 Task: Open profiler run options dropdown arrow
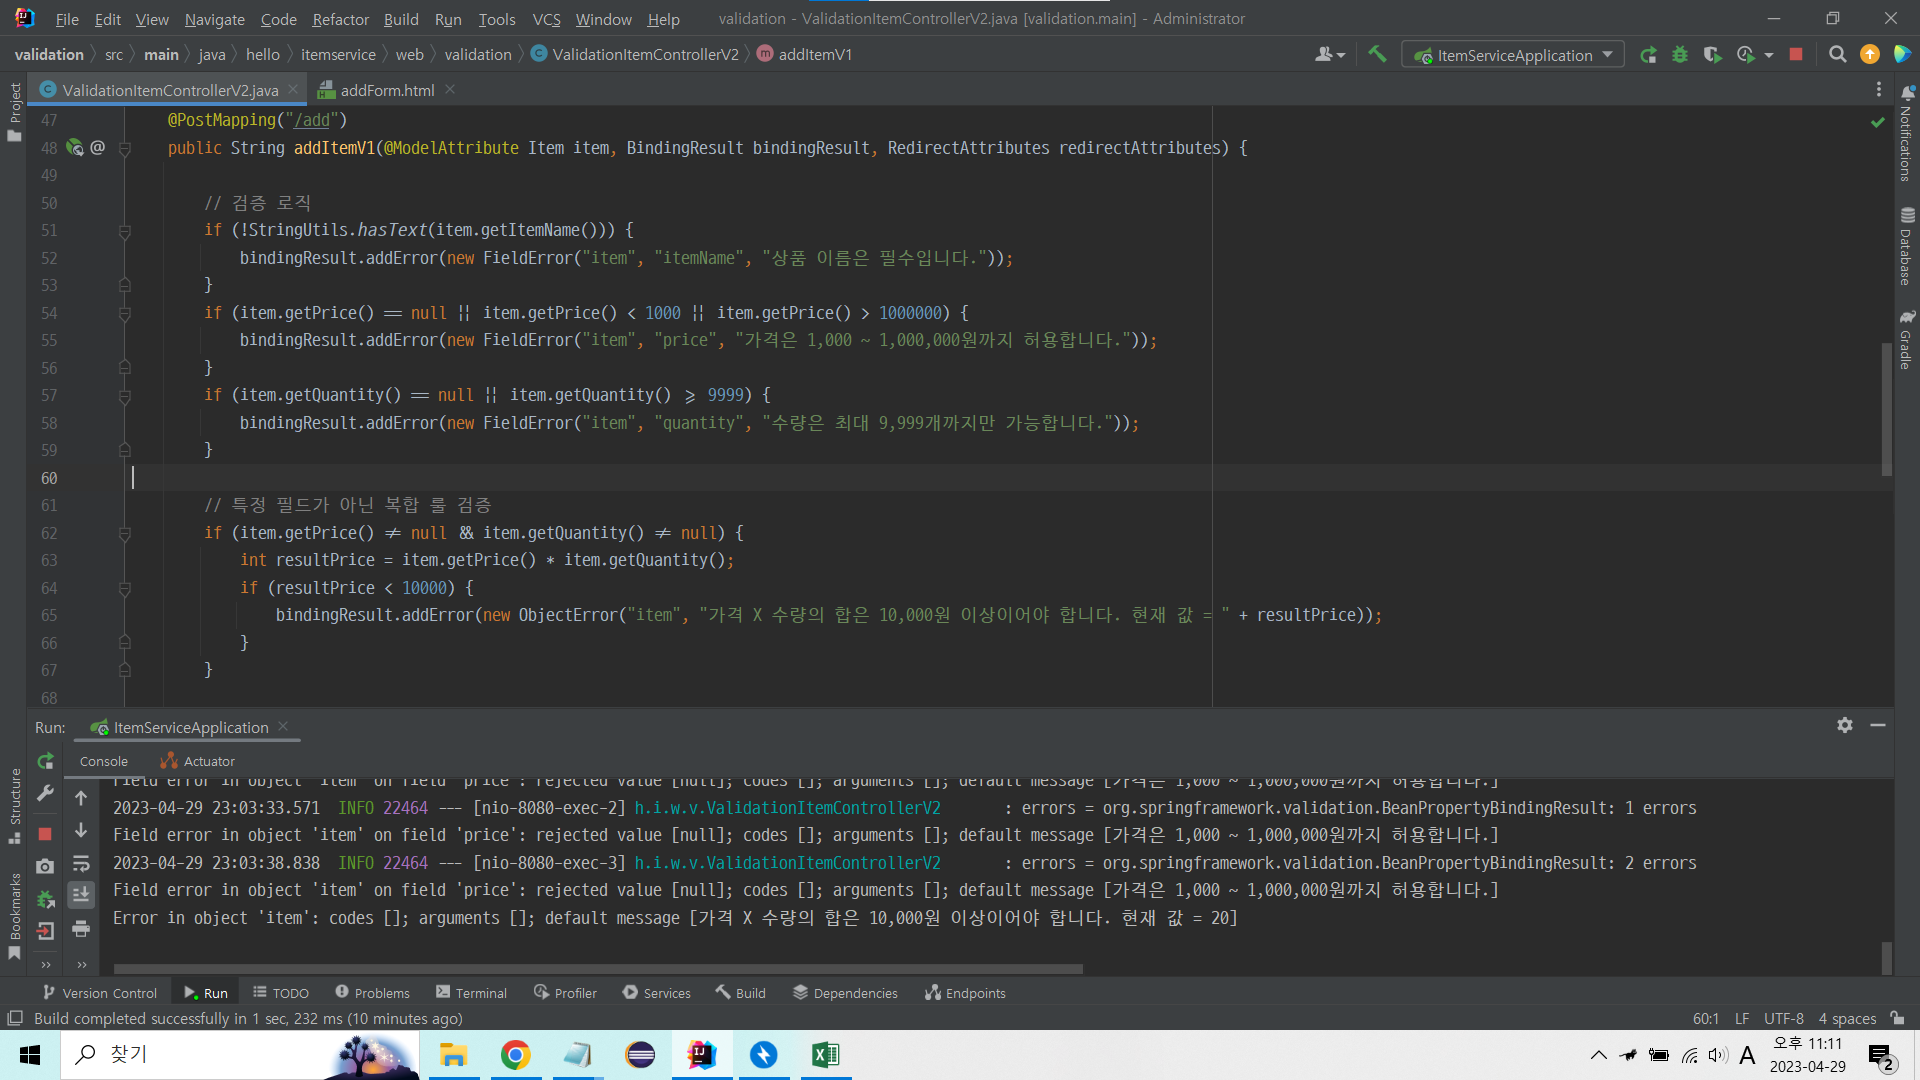[1769, 55]
